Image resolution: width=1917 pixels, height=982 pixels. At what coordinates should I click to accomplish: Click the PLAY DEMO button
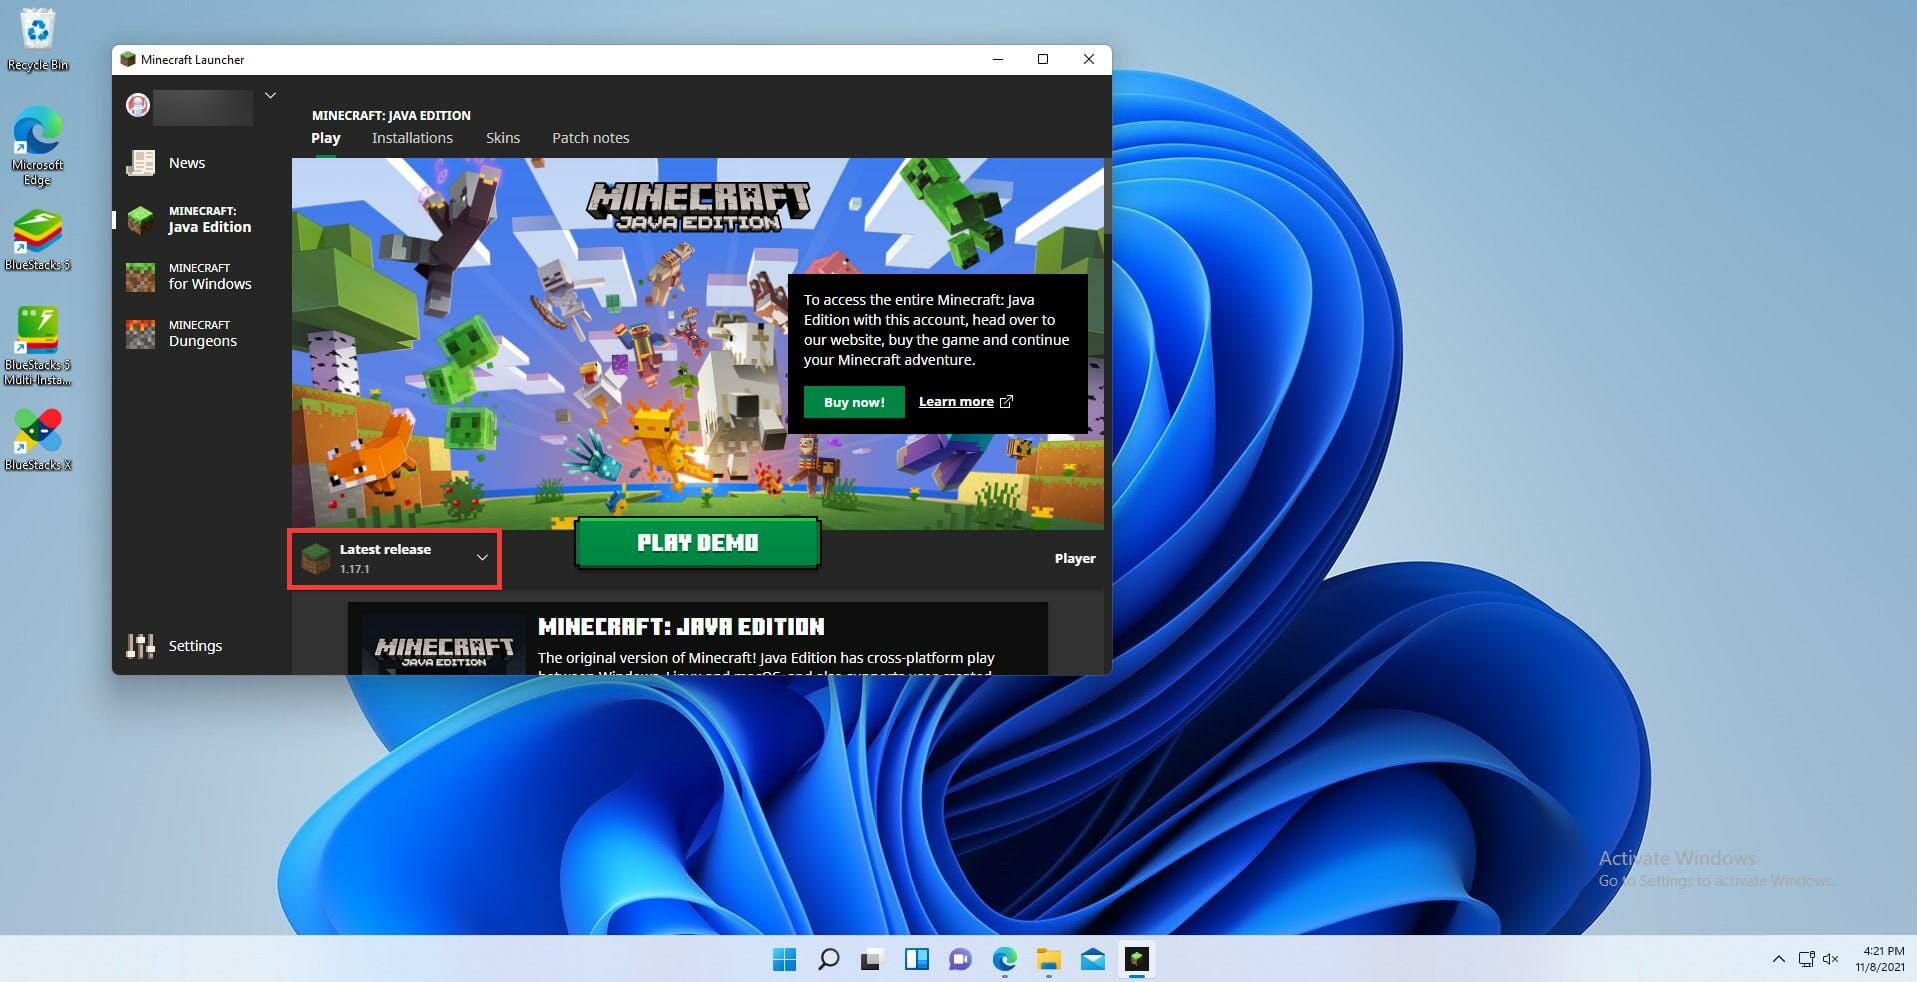coord(698,543)
